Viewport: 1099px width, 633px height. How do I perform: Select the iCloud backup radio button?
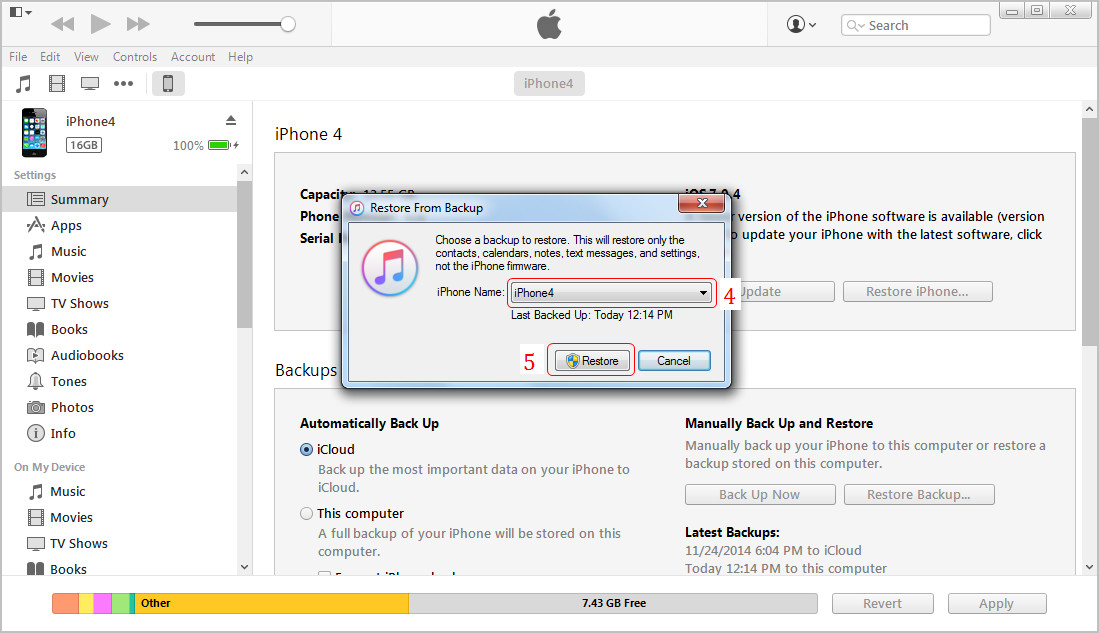(x=306, y=449)
